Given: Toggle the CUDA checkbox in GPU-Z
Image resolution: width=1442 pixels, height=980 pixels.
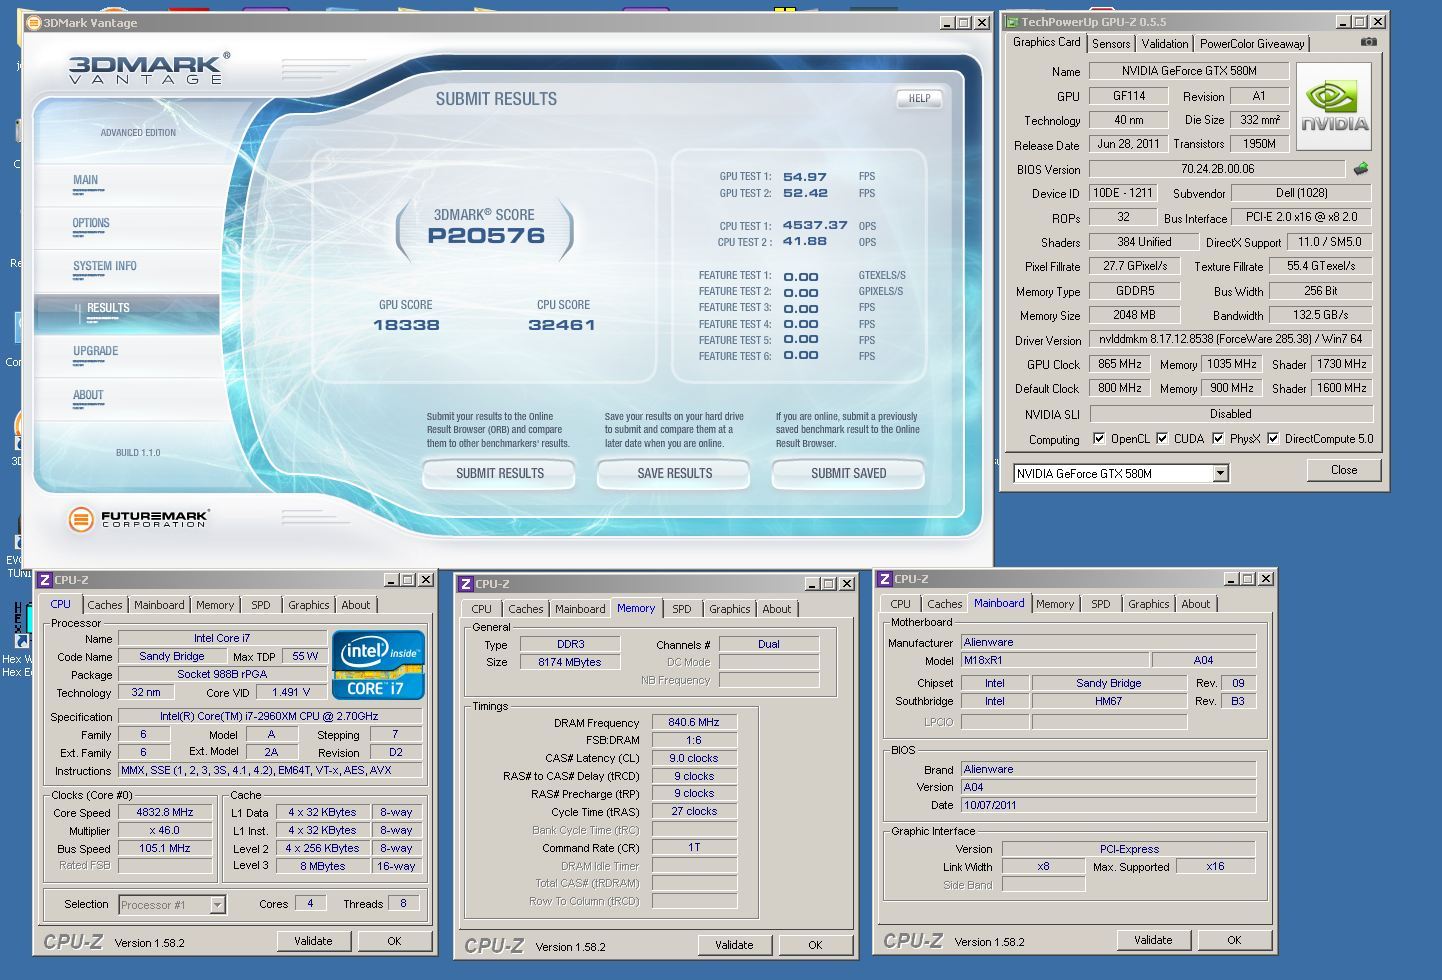Looking at the screenshot, I should tap(1162, 438).
